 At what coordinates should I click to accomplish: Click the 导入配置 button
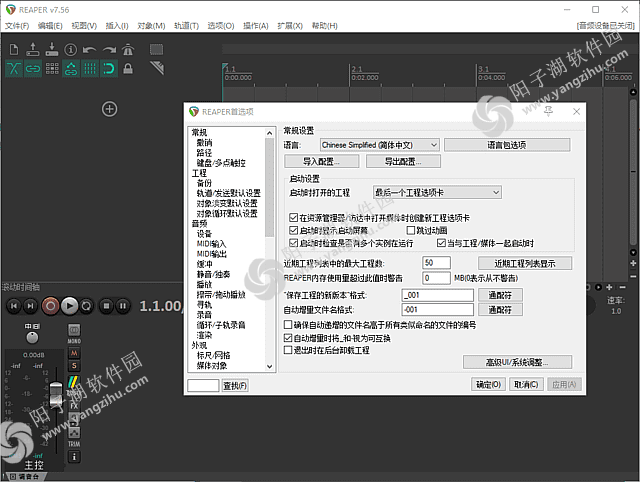pos(322,161)
